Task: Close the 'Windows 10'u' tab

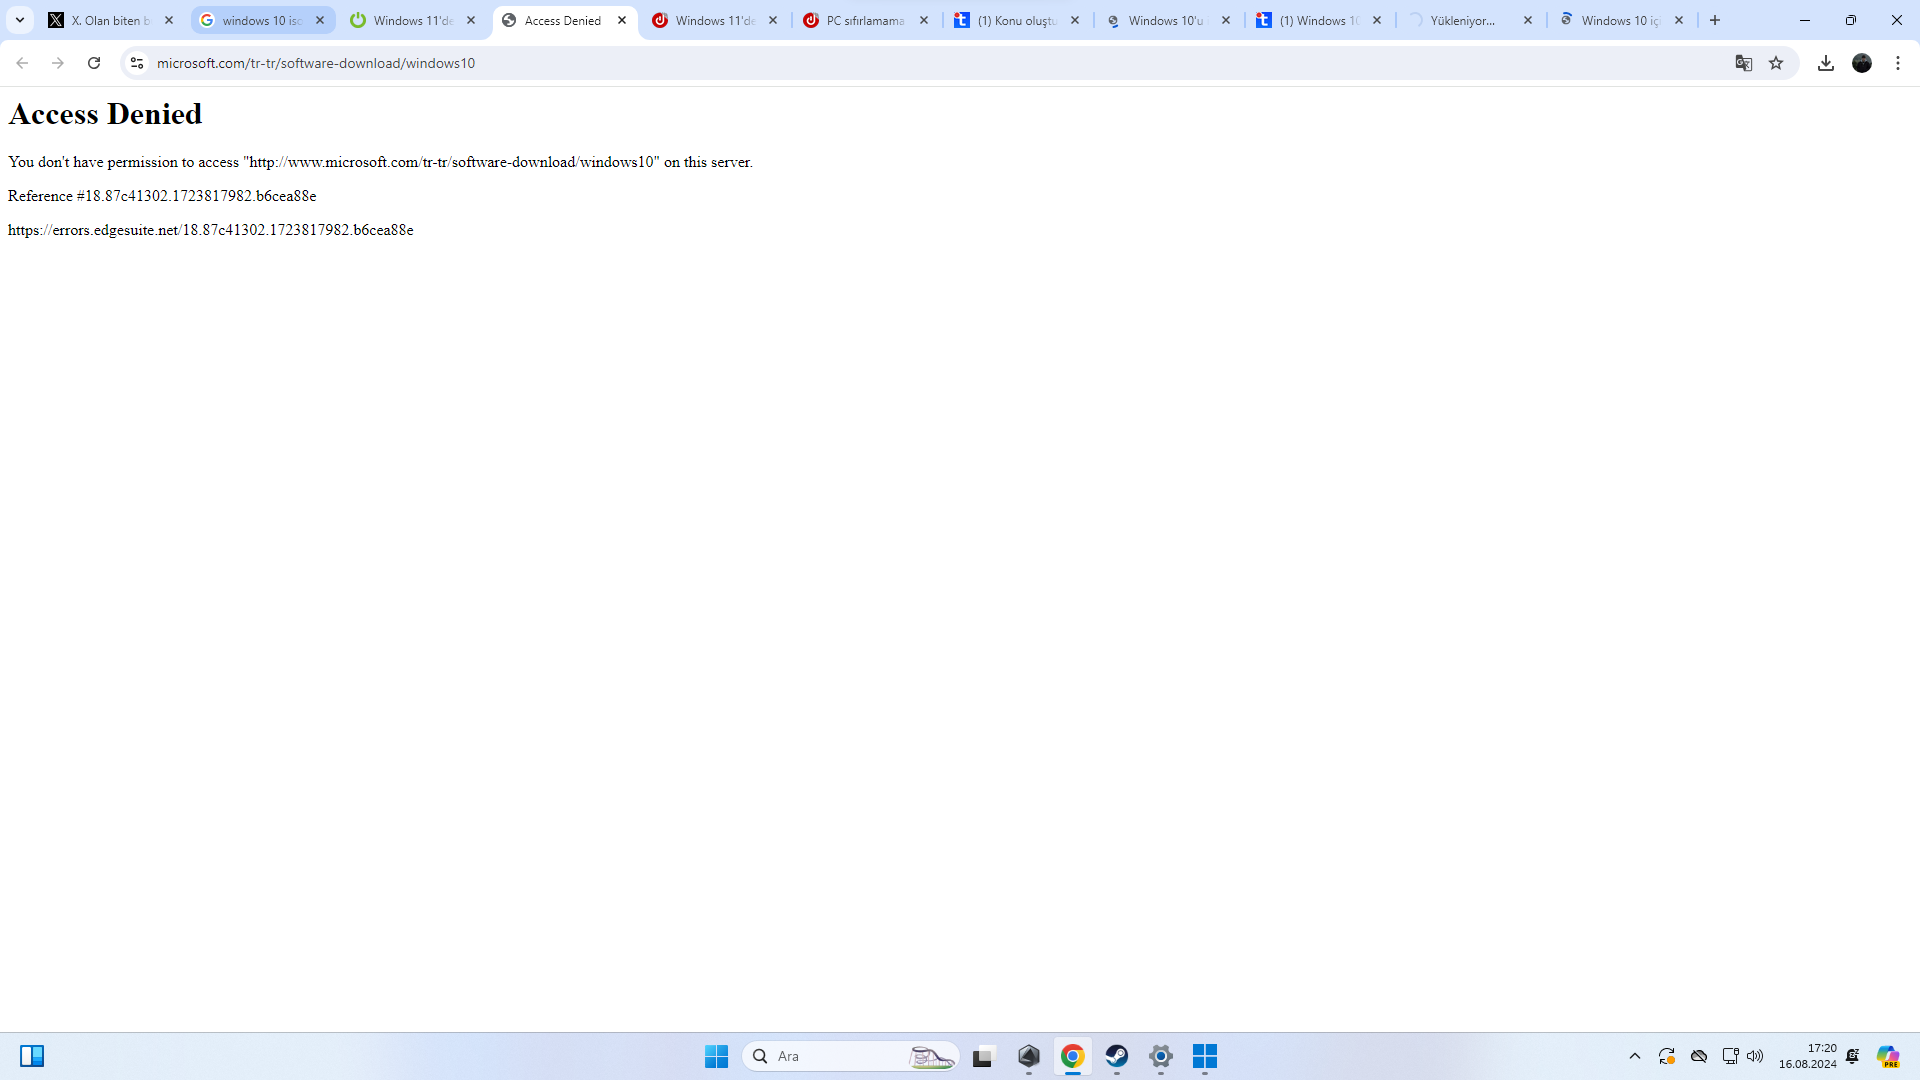Action: pyautogui.click(x=1226, y=20)
